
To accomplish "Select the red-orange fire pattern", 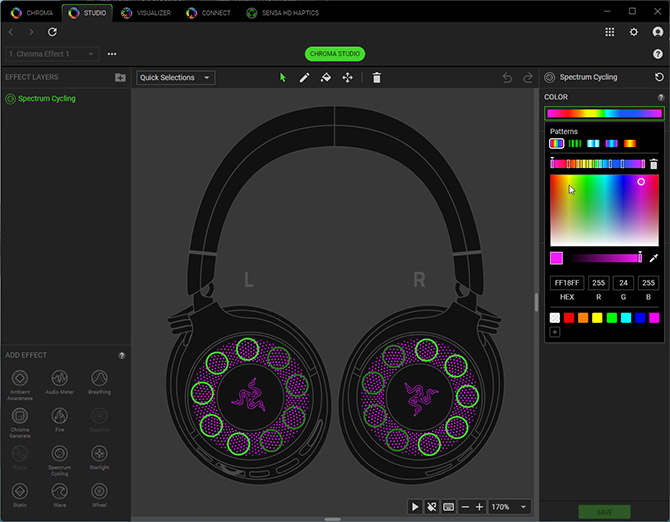I will pos(630,144).
